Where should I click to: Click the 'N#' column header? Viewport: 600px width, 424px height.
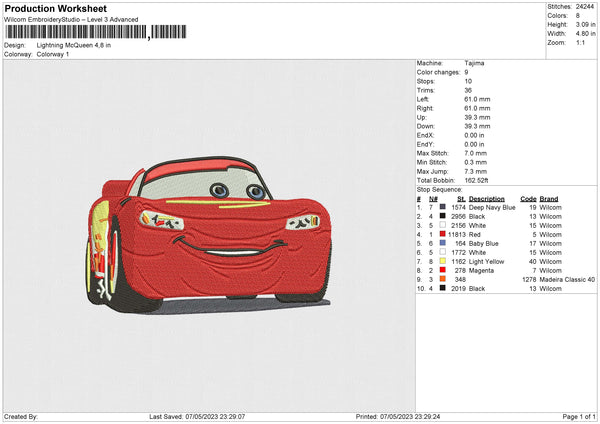click(x=433, y=199)
